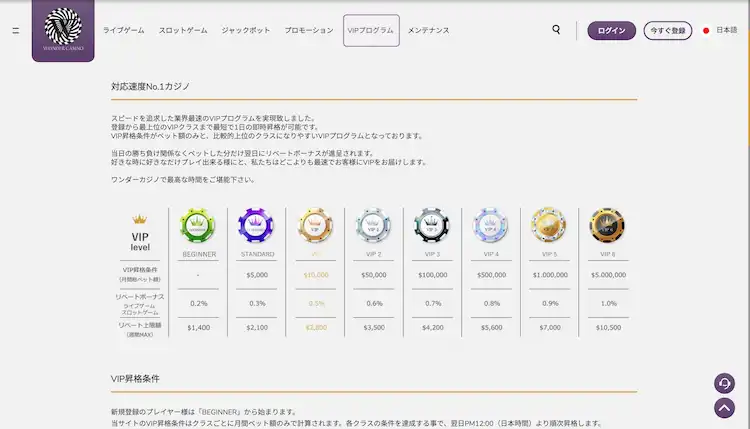Click the リベートボーナス row label
Viewport: 750px width, 429px height.
(140, 297)
